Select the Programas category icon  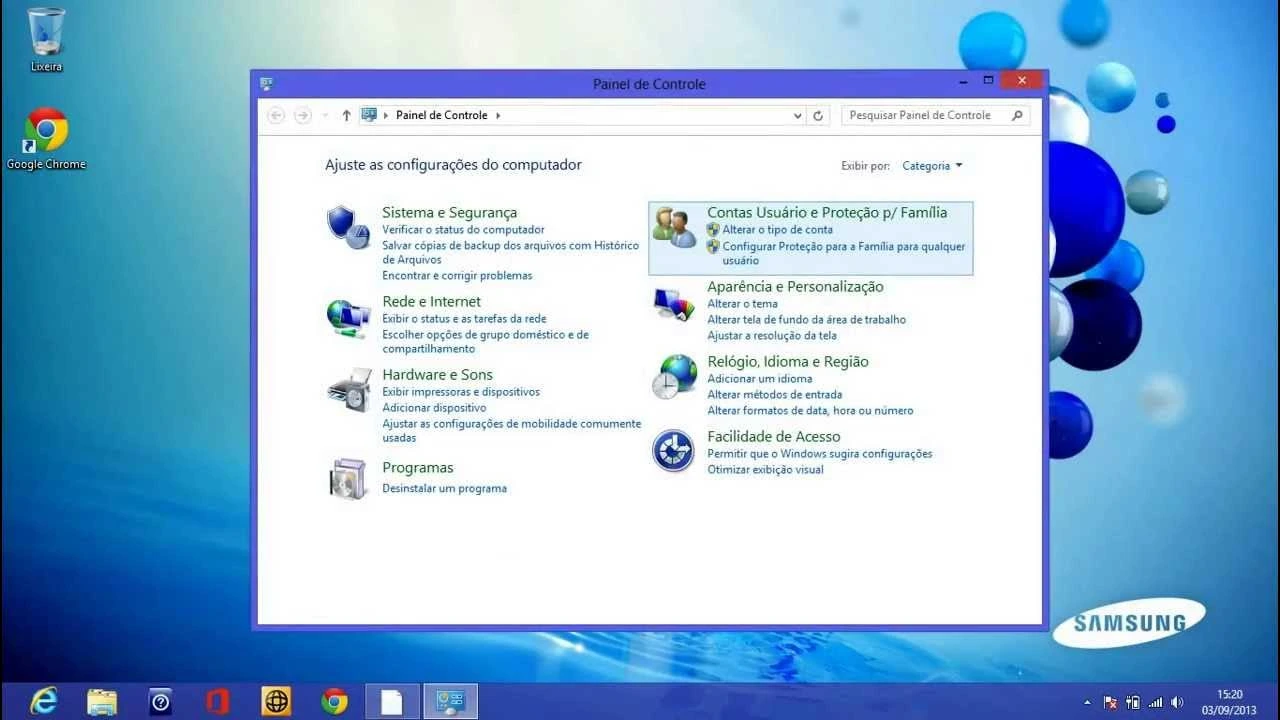(348, 478)
